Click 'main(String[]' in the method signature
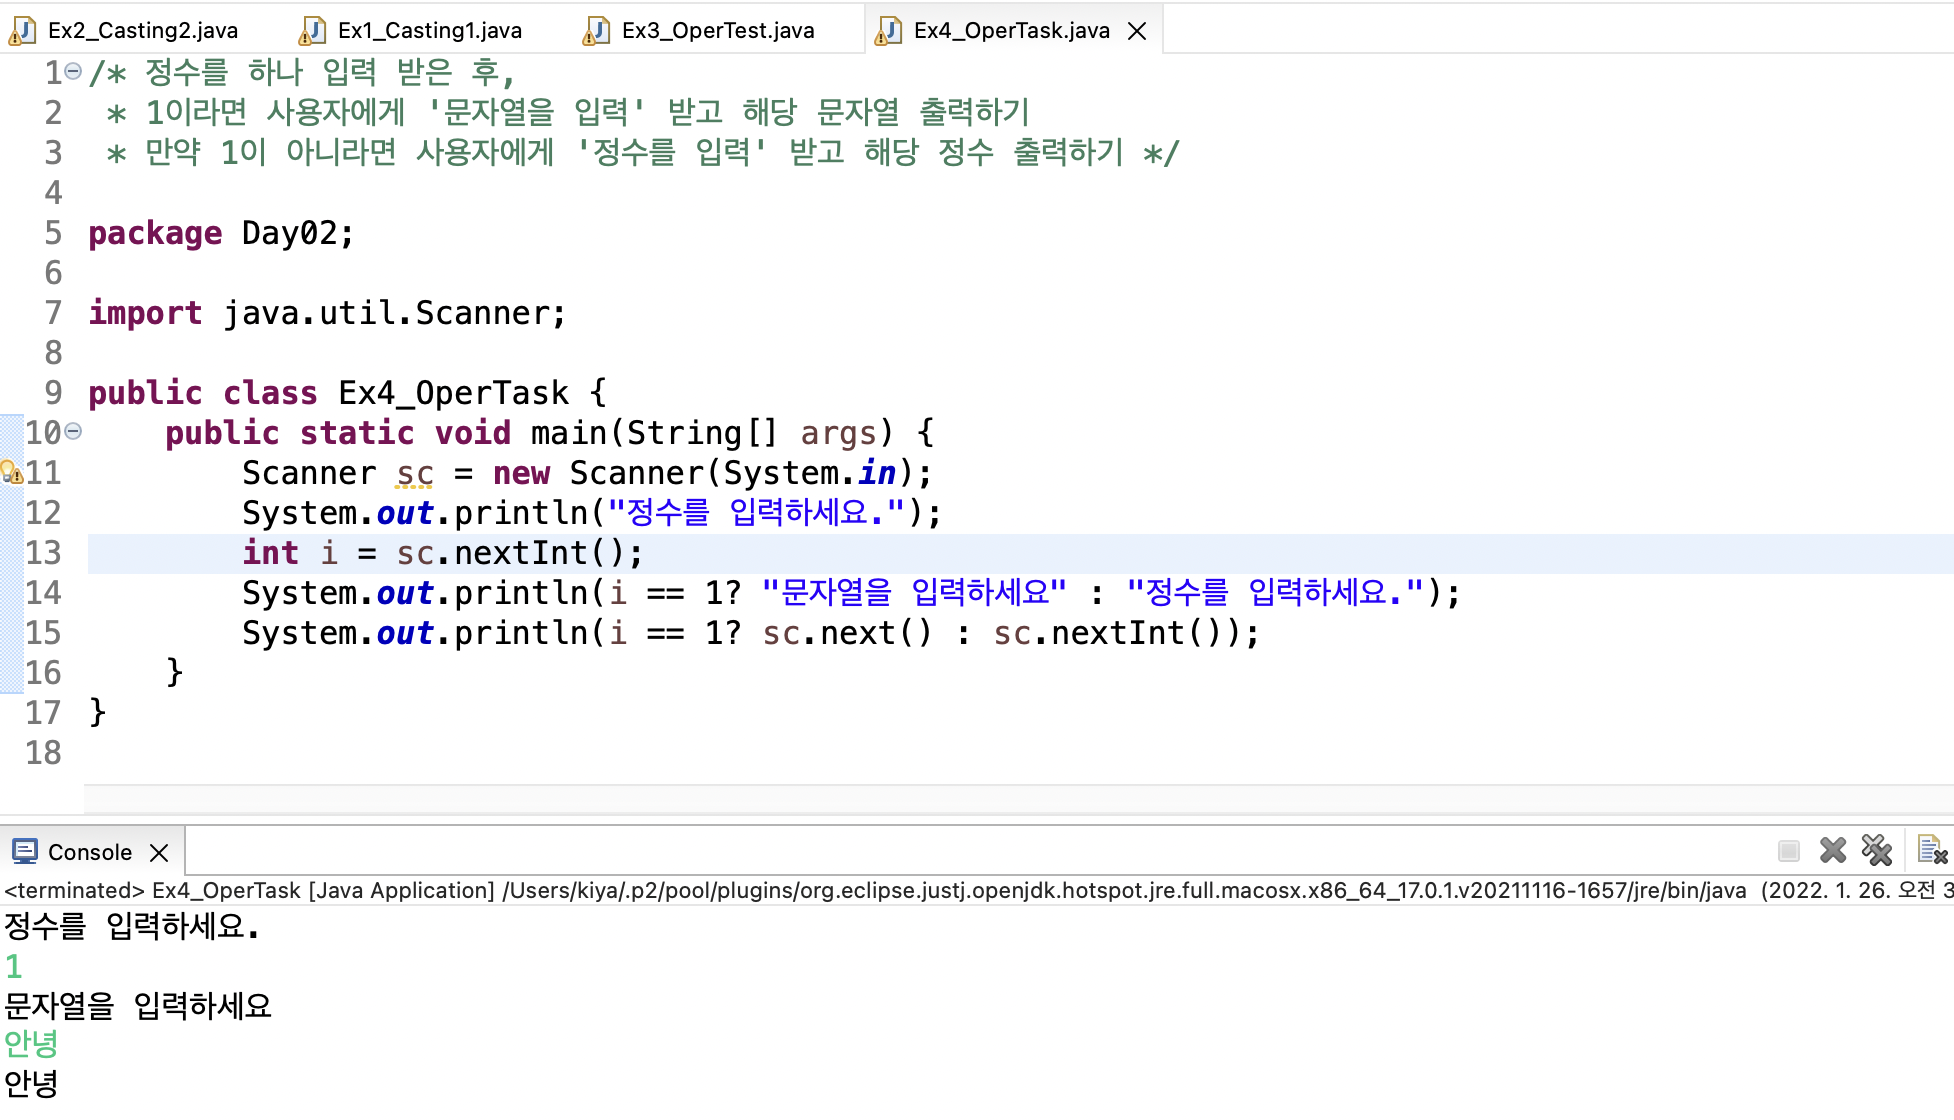This screenshot has height=1120, width=1954. [654, 433]
